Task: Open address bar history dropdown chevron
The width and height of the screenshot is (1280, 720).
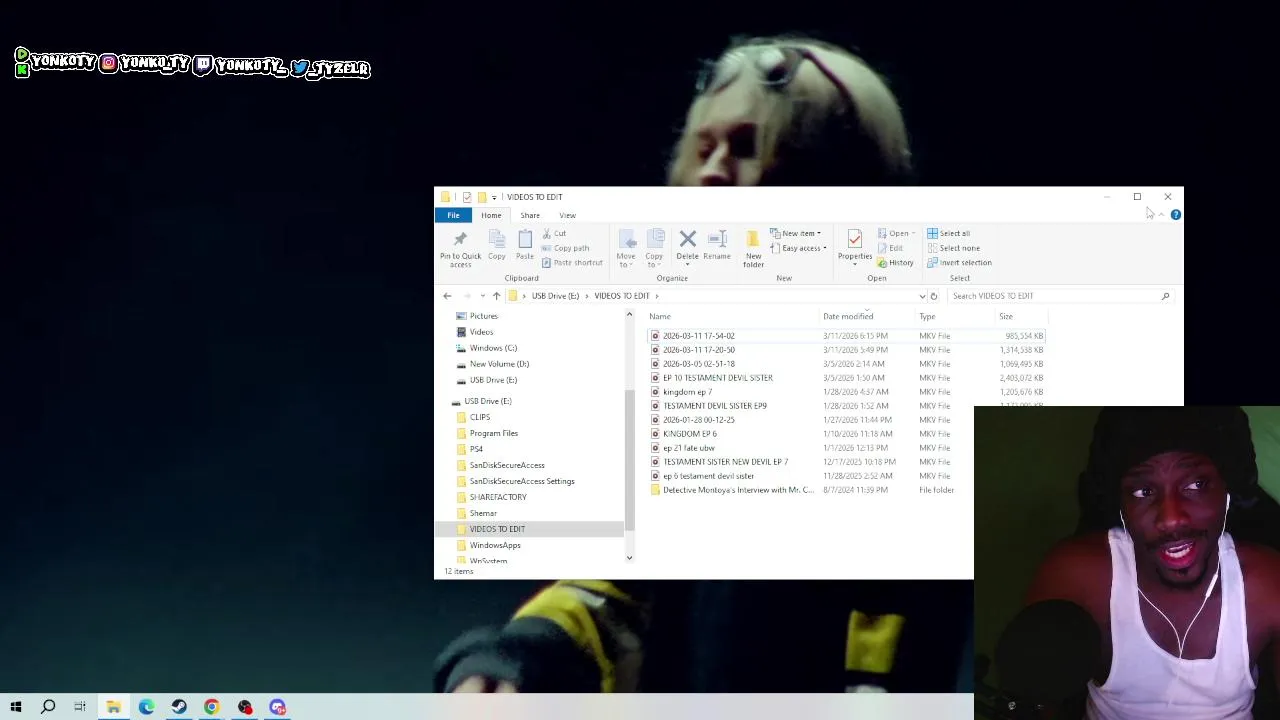Action: point(922,296)
